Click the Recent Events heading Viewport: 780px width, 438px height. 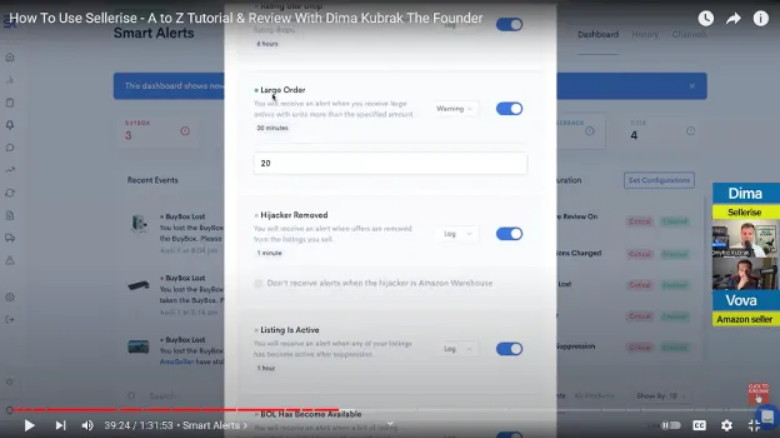click(153, 180)
